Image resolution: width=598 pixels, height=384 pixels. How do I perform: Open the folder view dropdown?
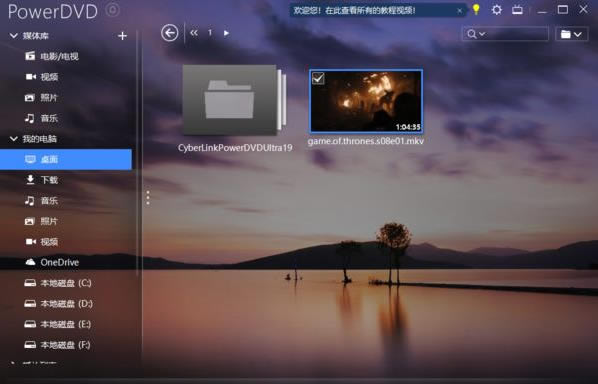[x=571, y=34]
